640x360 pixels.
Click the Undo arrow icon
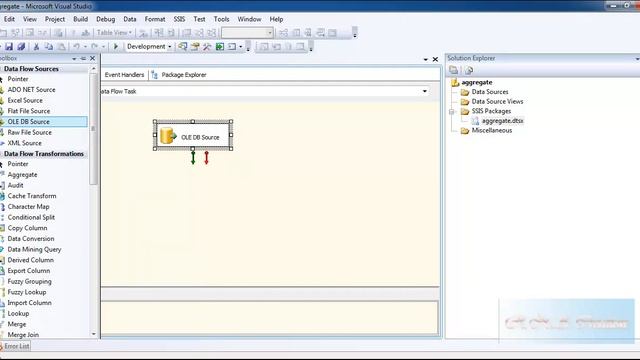pyautogui.click(x=76, y=47)
